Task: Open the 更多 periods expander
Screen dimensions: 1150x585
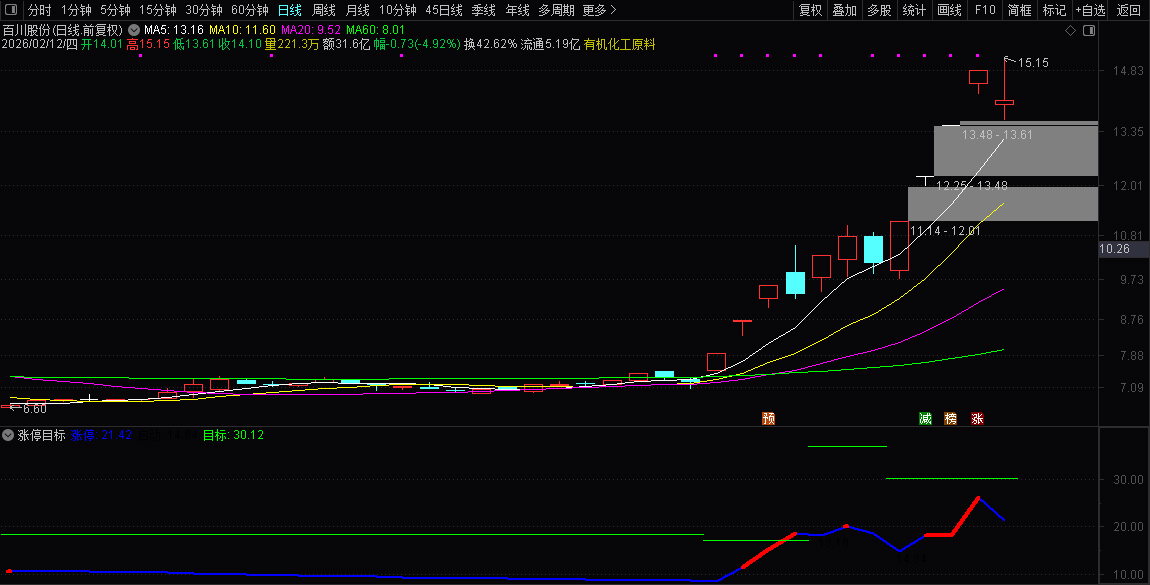Action: [599, 10]
